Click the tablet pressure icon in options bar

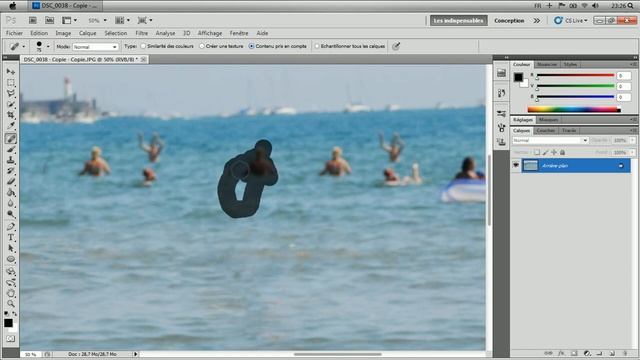click(x=396, y=47)
